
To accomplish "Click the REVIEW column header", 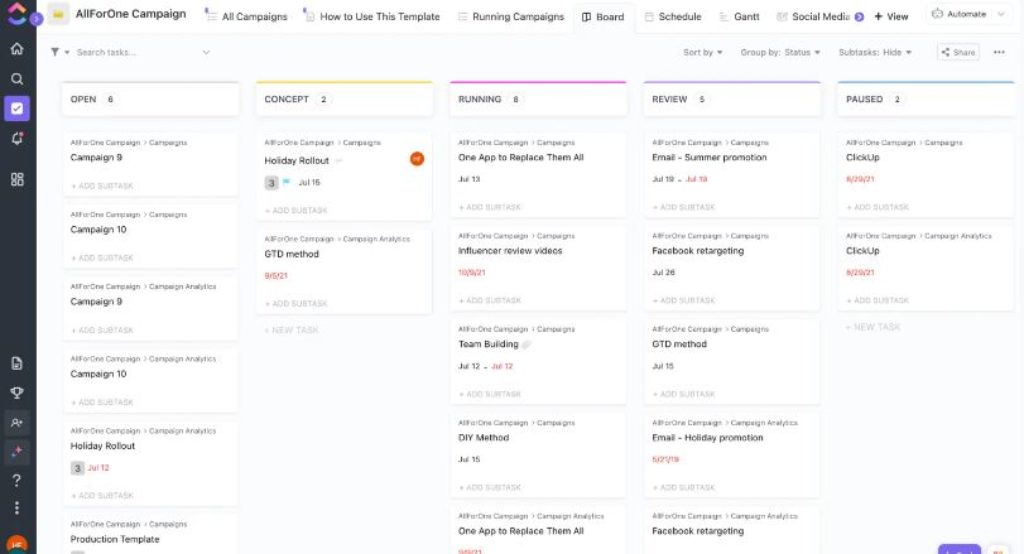I will pyautogui.click(x=732, y=99).
